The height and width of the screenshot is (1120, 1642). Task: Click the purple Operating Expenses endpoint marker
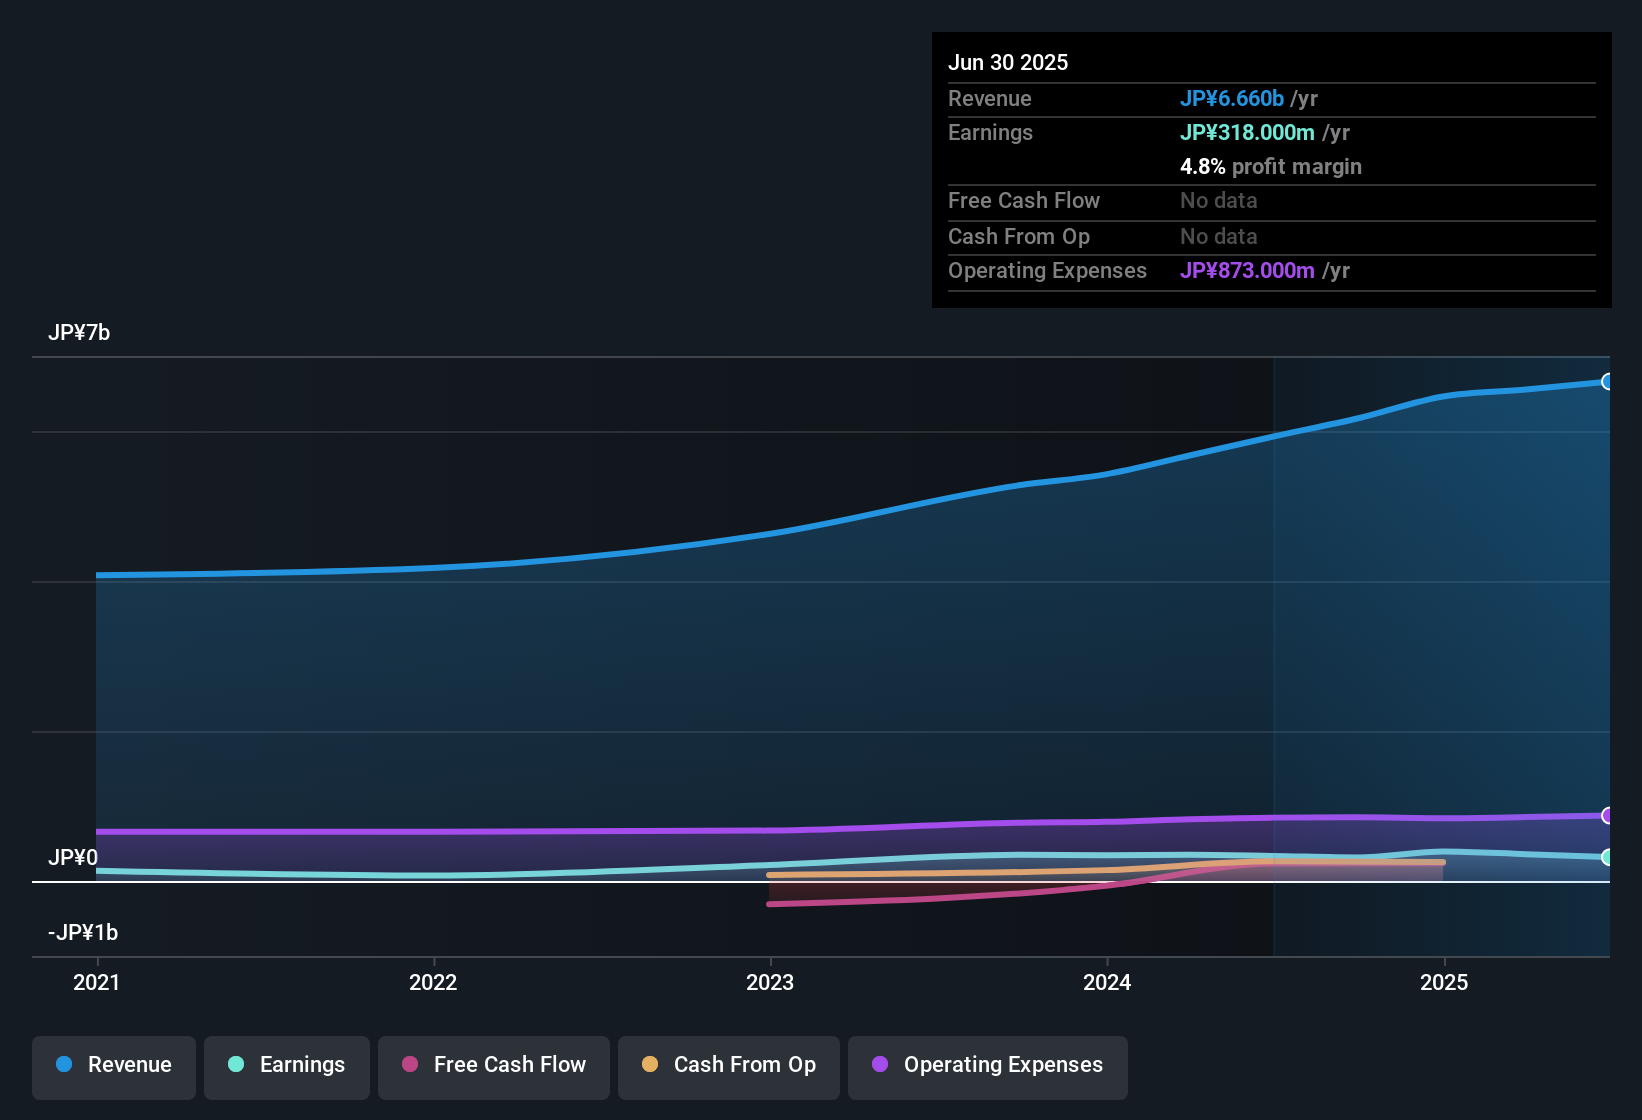[x=1607, y=816]
